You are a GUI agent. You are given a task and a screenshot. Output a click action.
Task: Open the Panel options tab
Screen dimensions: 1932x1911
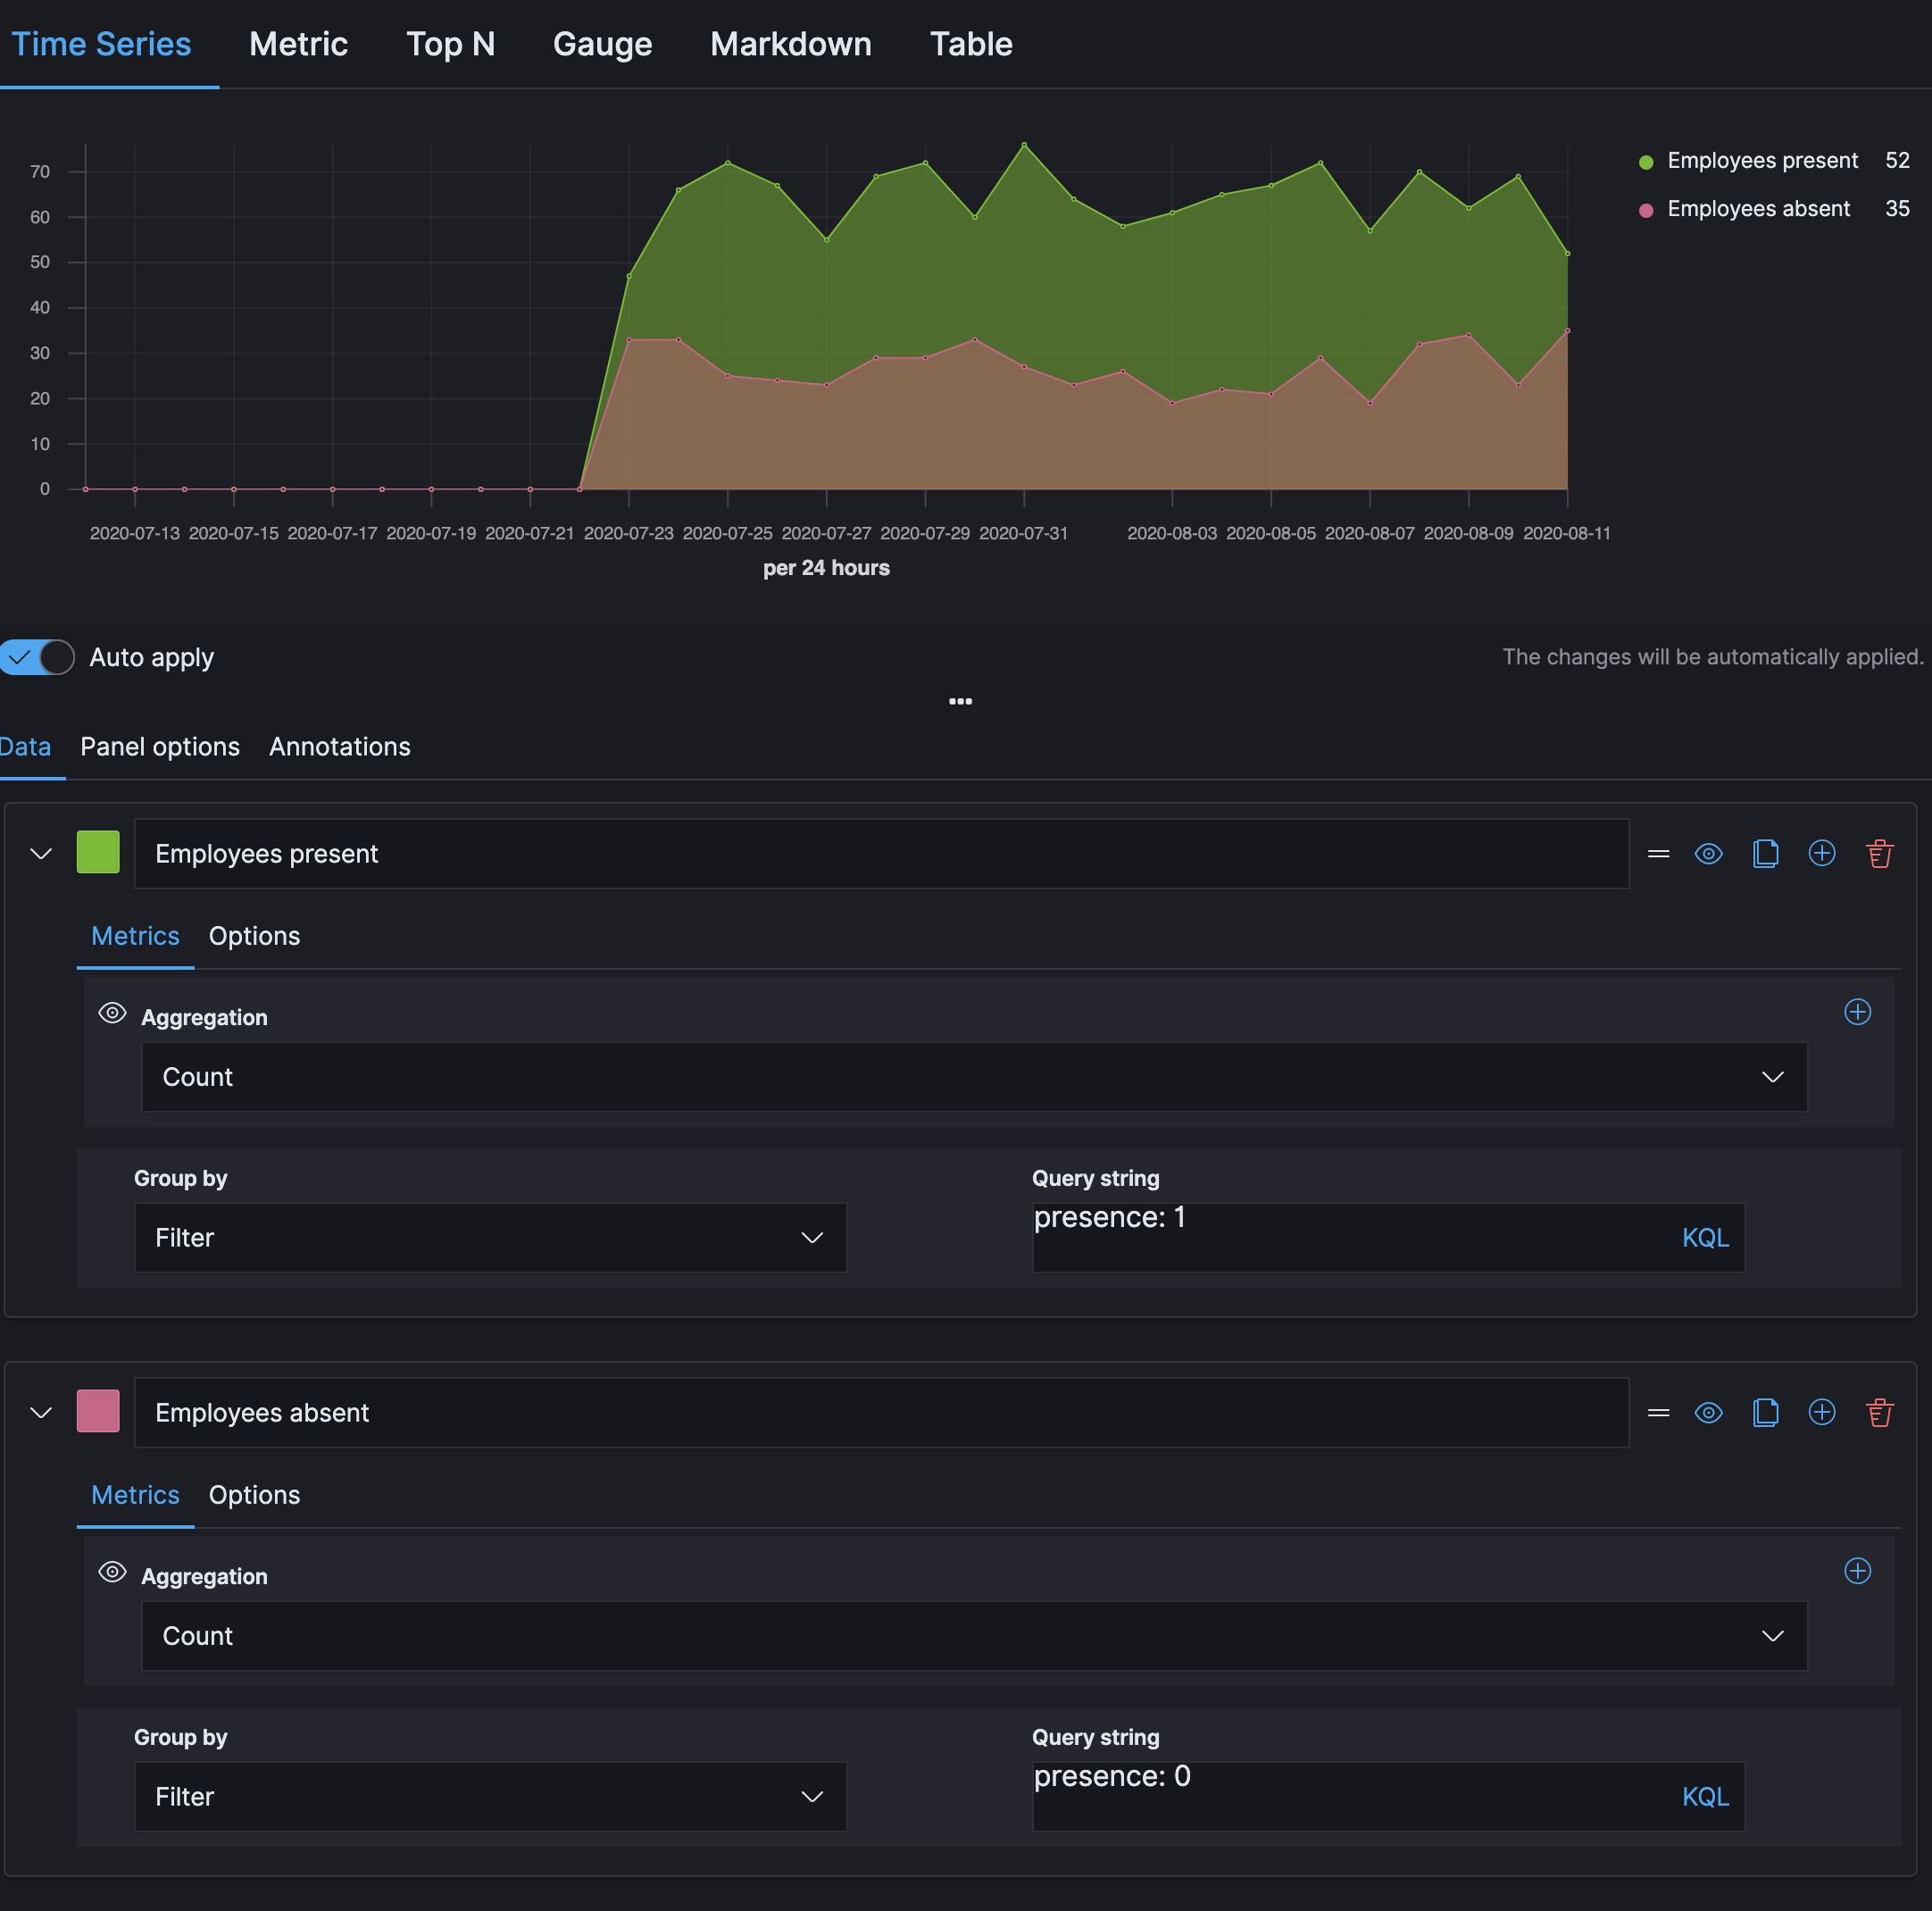(160, 747)
